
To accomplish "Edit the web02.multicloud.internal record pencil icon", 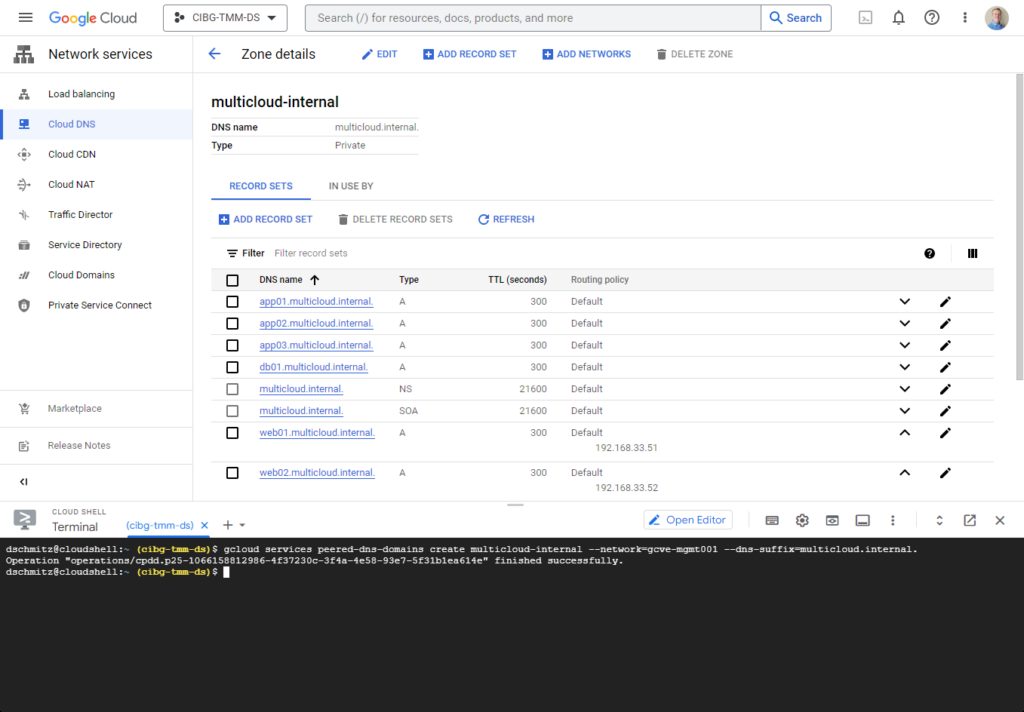I will click(945, 473).
